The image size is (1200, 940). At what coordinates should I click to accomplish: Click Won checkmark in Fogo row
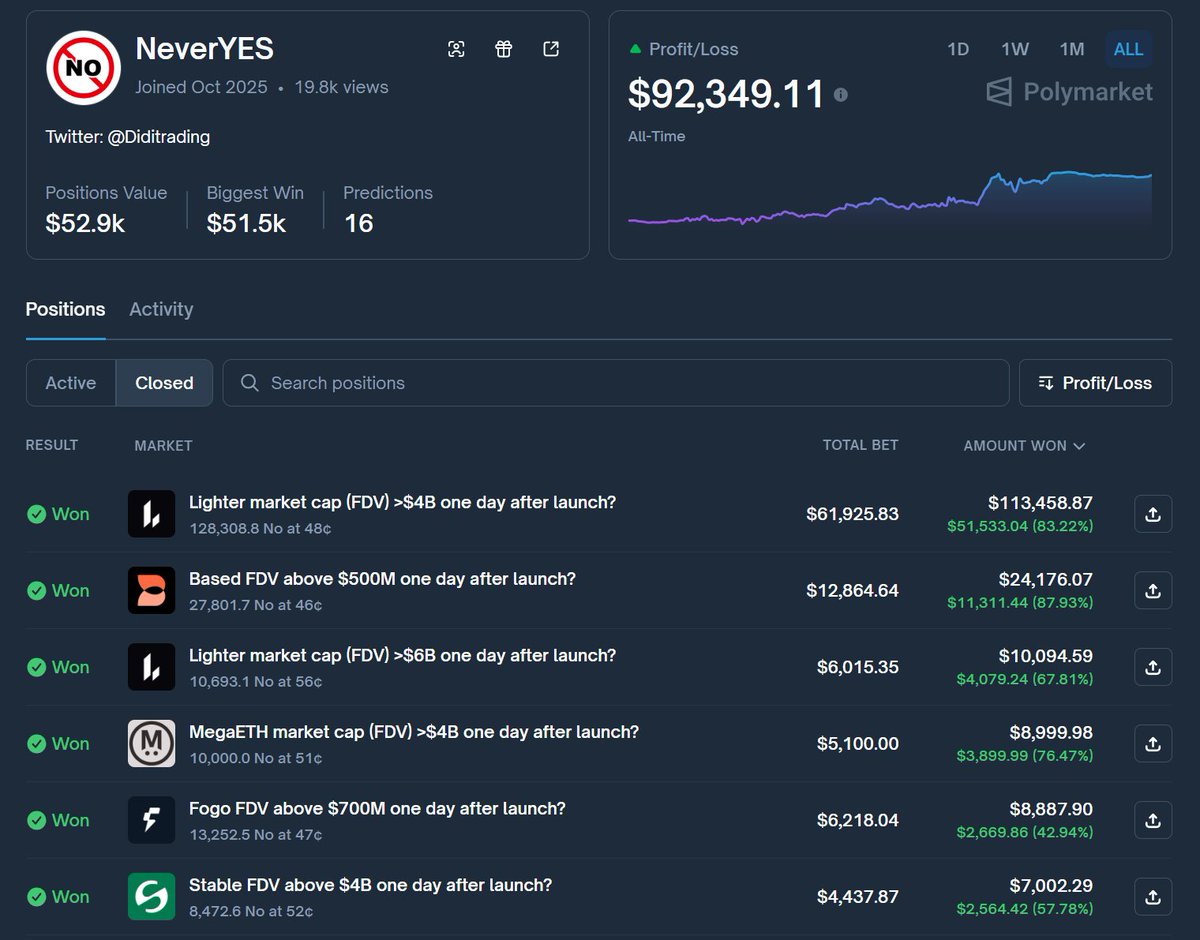click(37, 821)
